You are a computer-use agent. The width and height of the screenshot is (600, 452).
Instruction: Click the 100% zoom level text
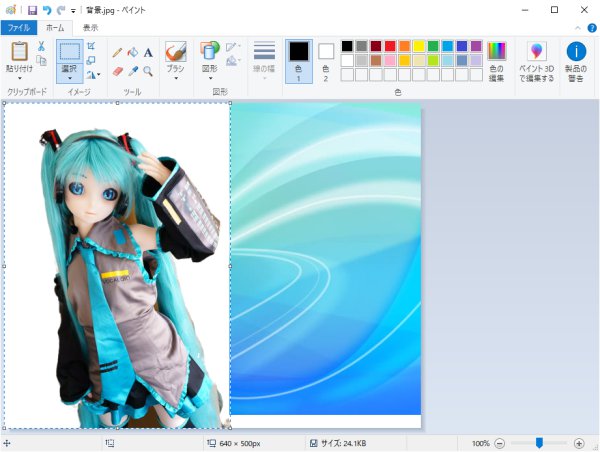pyautogui.click(x=481, y=444)
